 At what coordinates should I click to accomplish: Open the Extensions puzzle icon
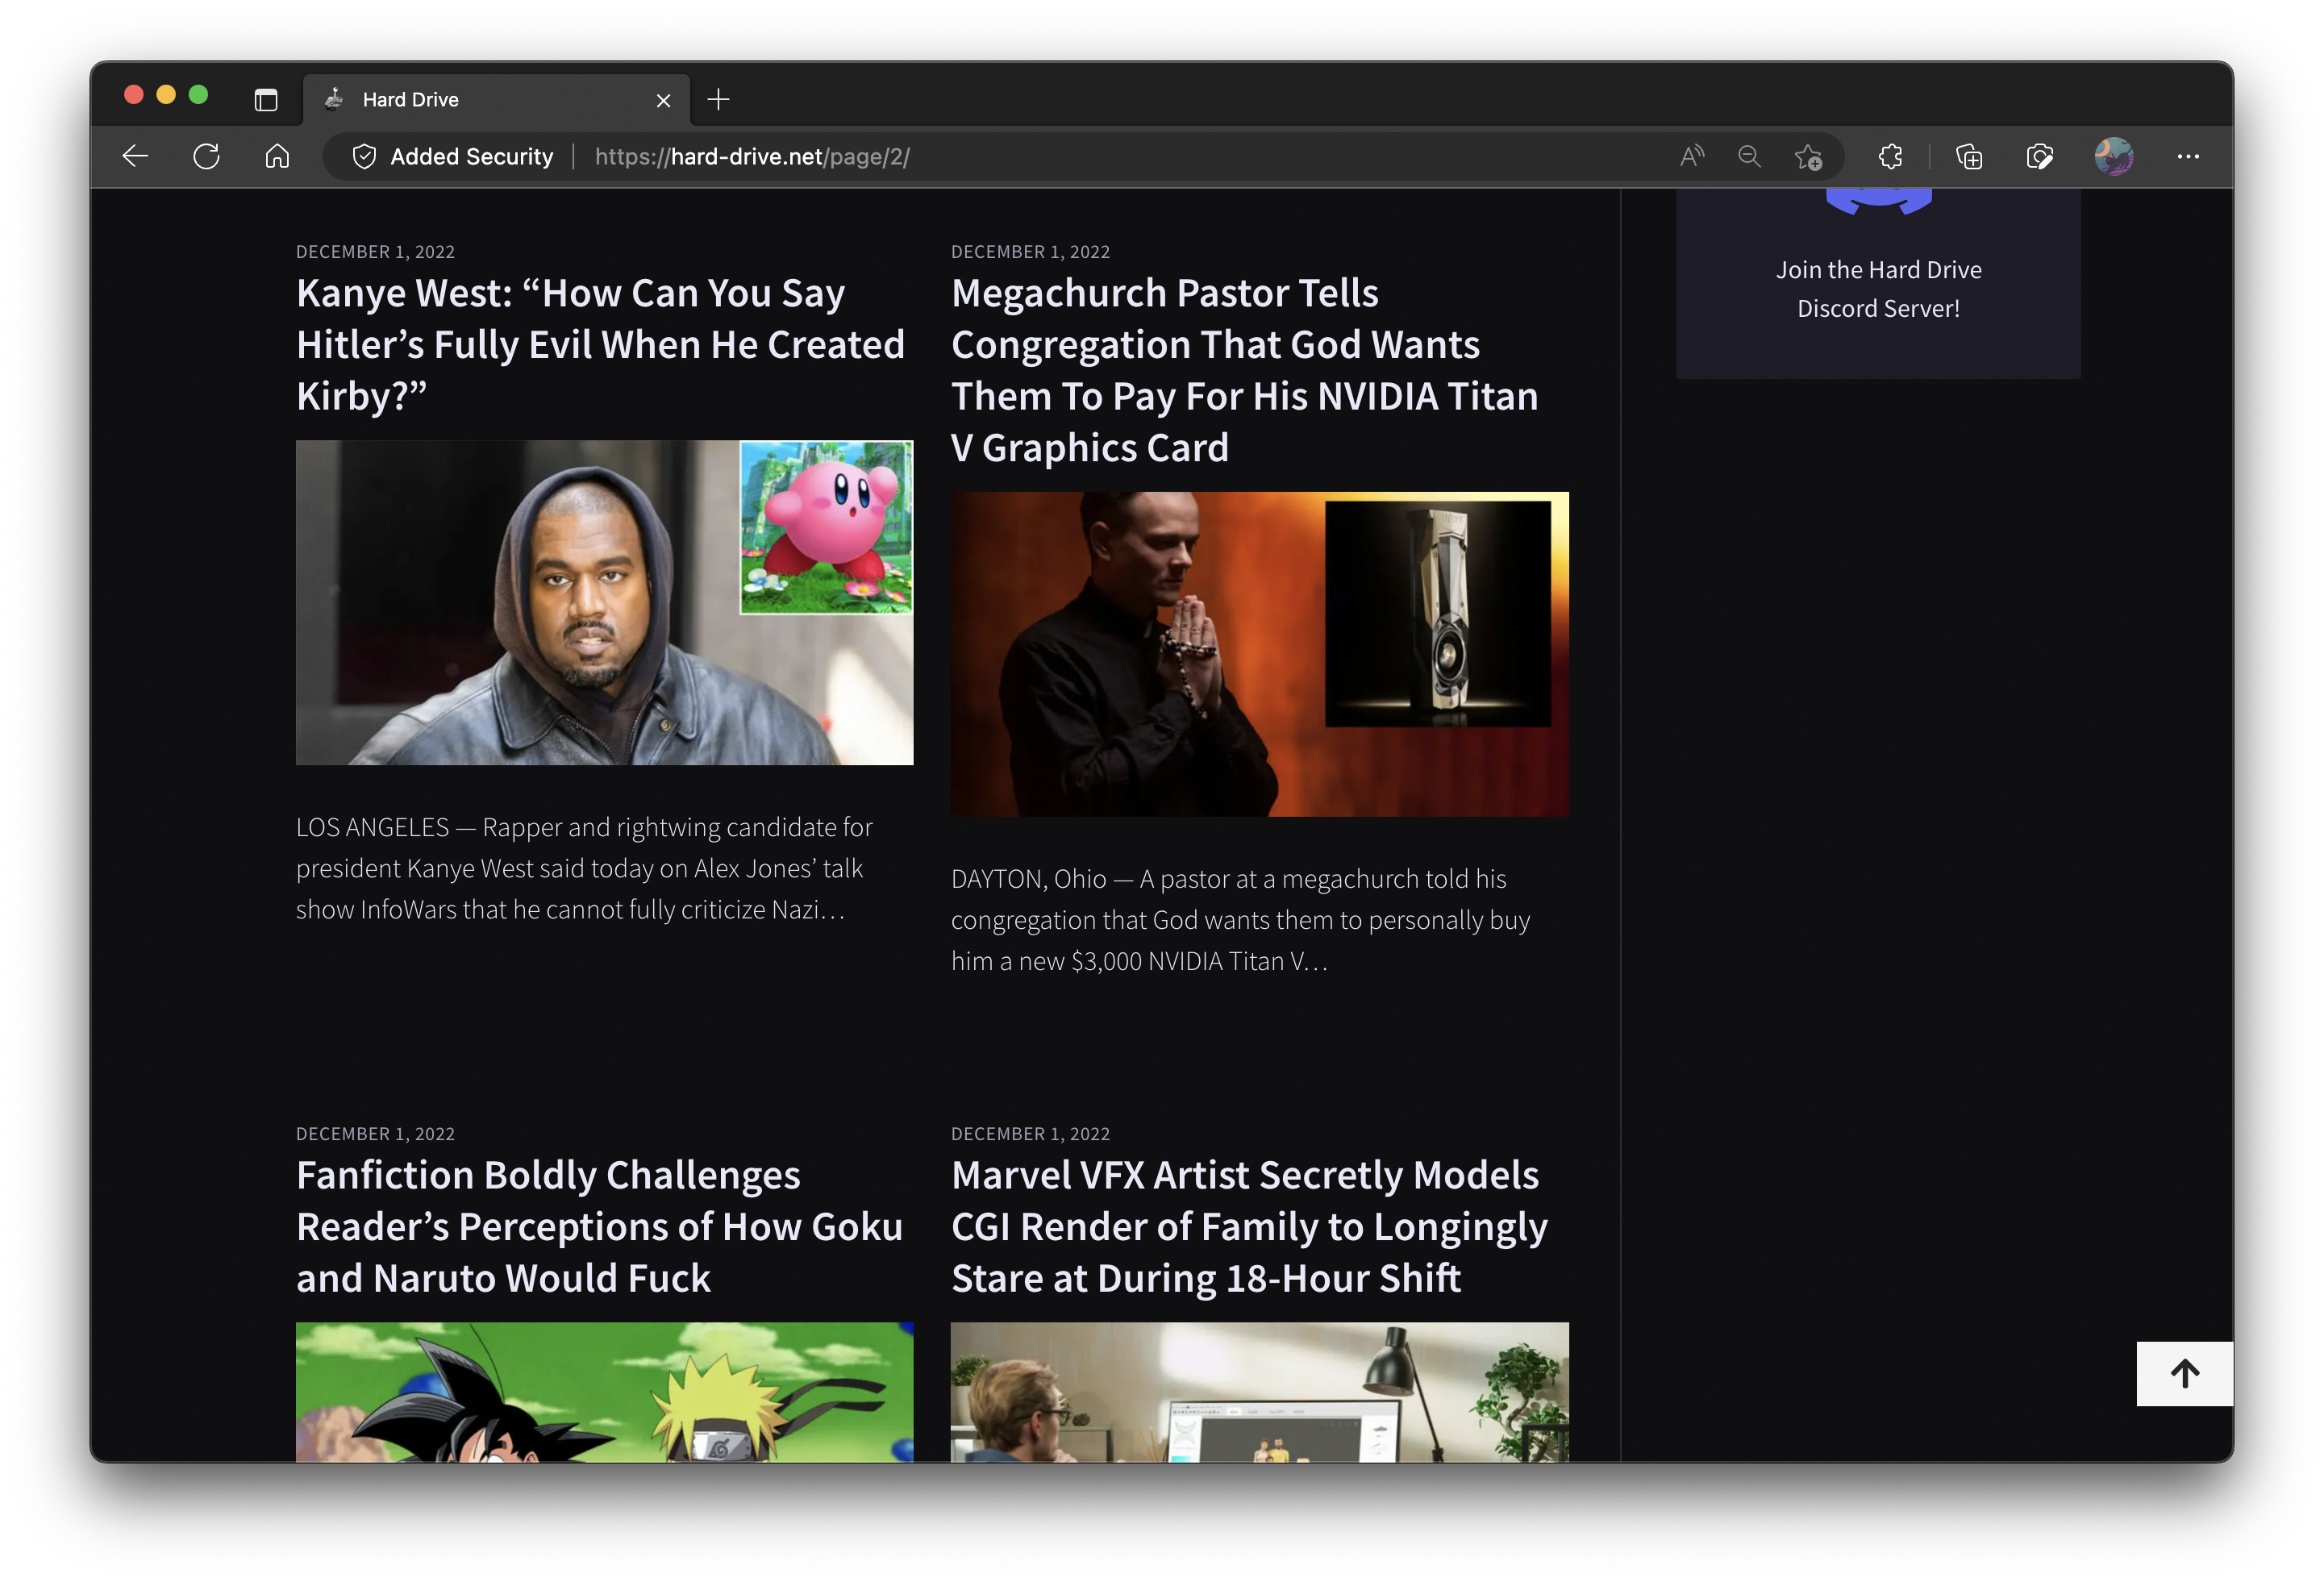(1890, 156)
